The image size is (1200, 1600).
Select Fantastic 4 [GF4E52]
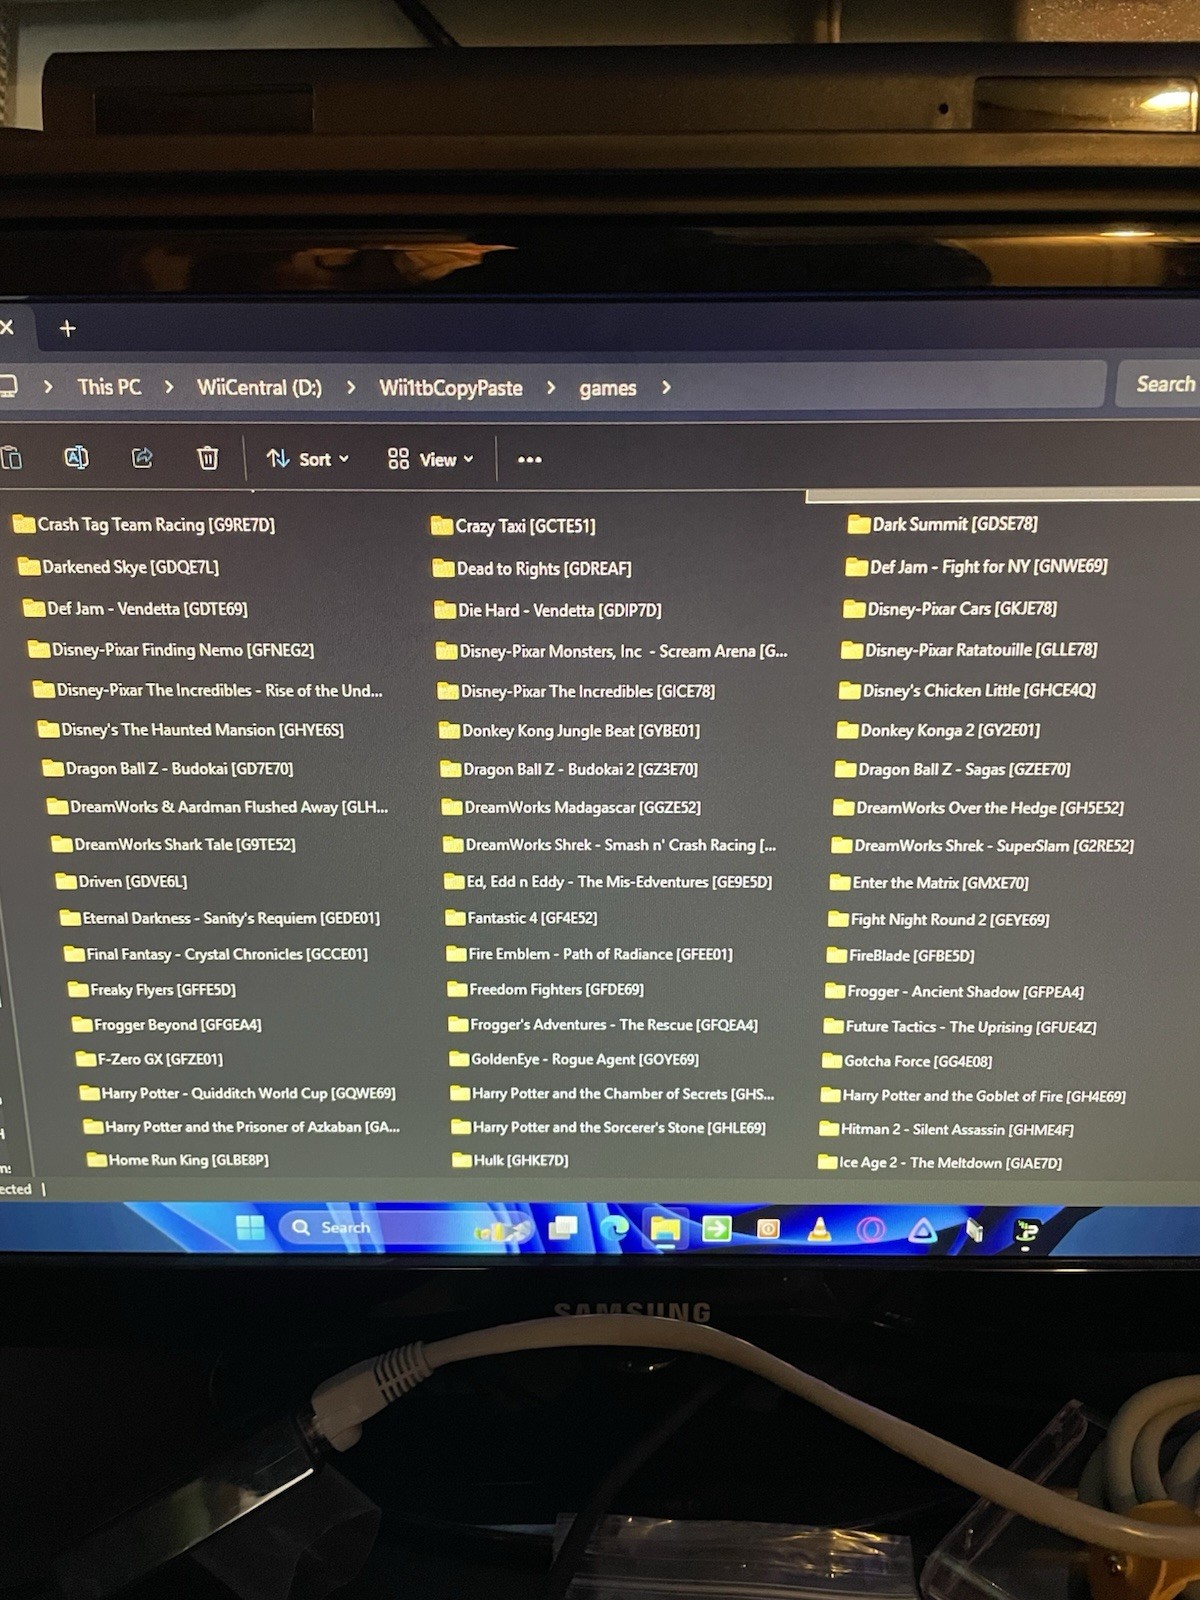tap(521, 917)
